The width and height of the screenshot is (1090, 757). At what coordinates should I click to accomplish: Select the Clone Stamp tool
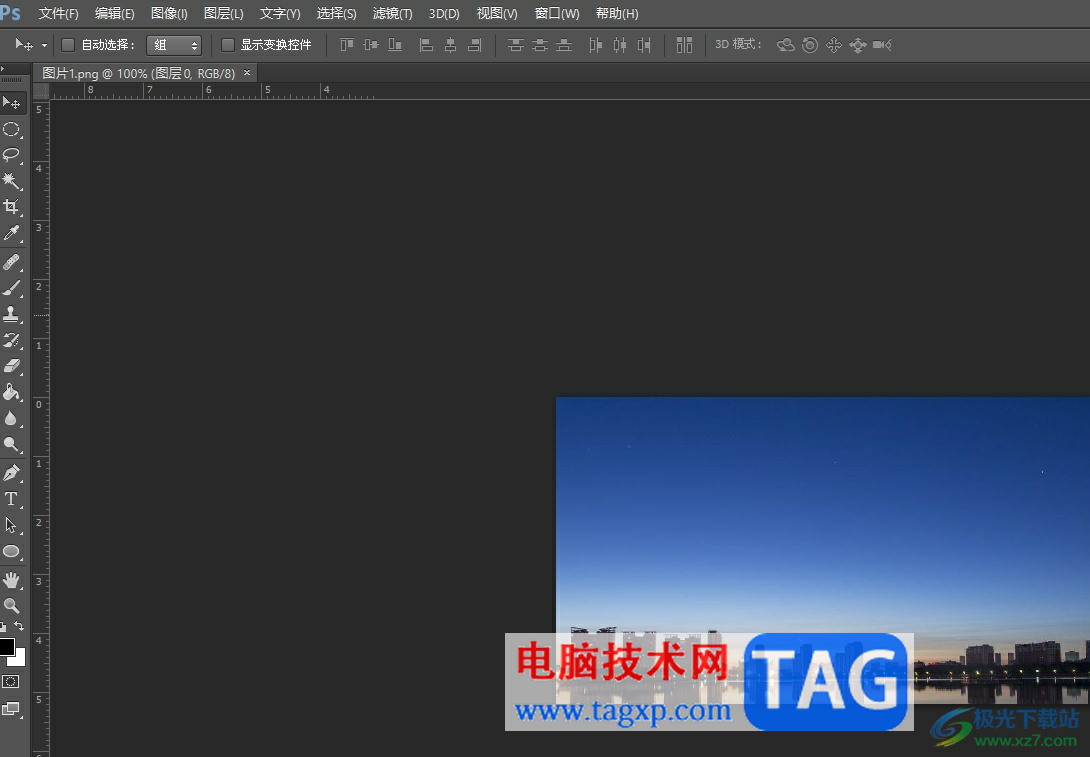[11, 314]
